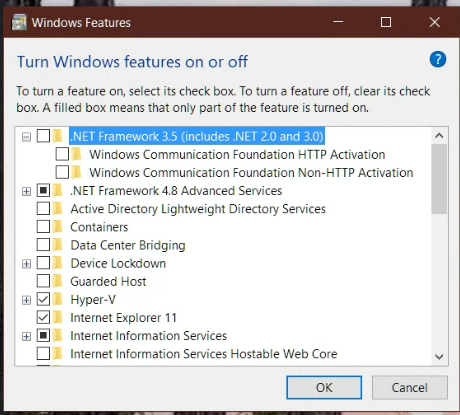The height and width of the screenshot is (415, 460).
Task: Click the folder icon beside Data Center Bridging
Action: 58,245
